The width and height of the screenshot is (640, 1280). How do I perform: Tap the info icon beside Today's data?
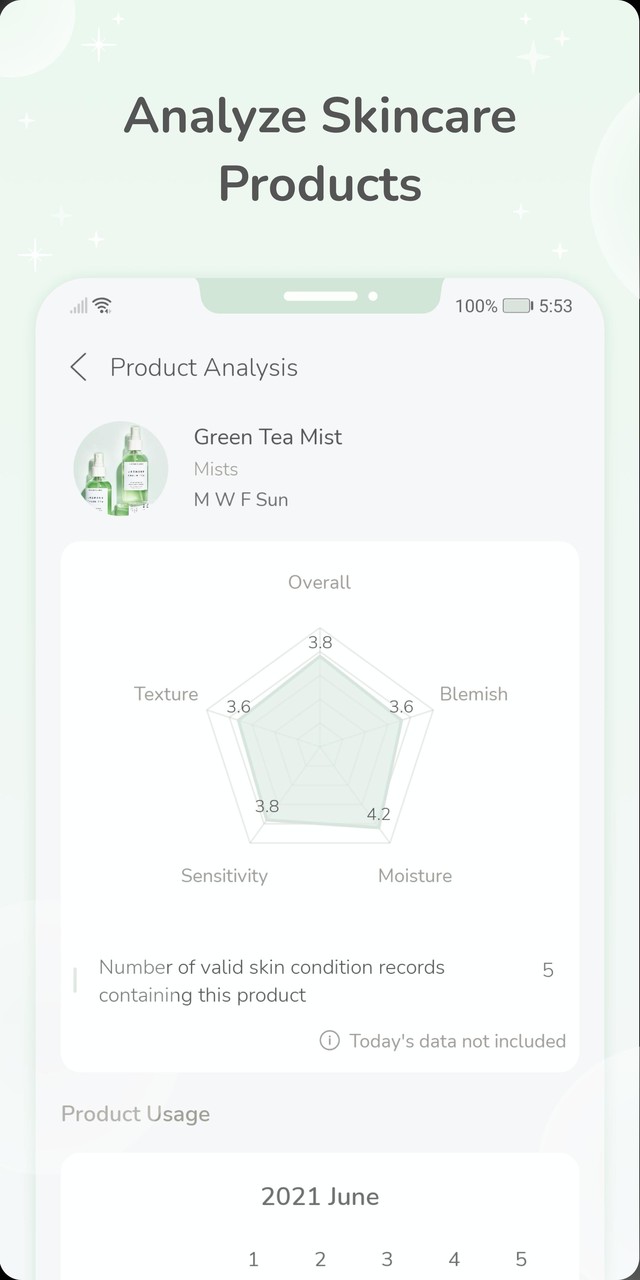tap(329, 1041)
